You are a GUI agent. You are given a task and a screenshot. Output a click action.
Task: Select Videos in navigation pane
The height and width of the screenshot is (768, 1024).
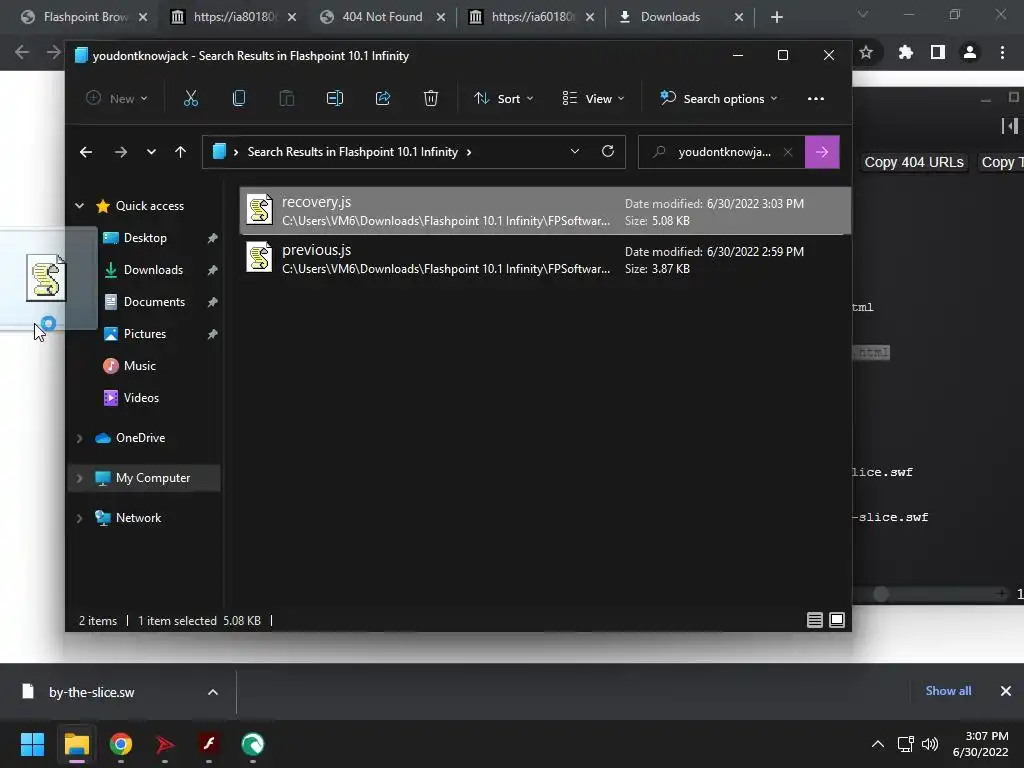tap(141, 398)
